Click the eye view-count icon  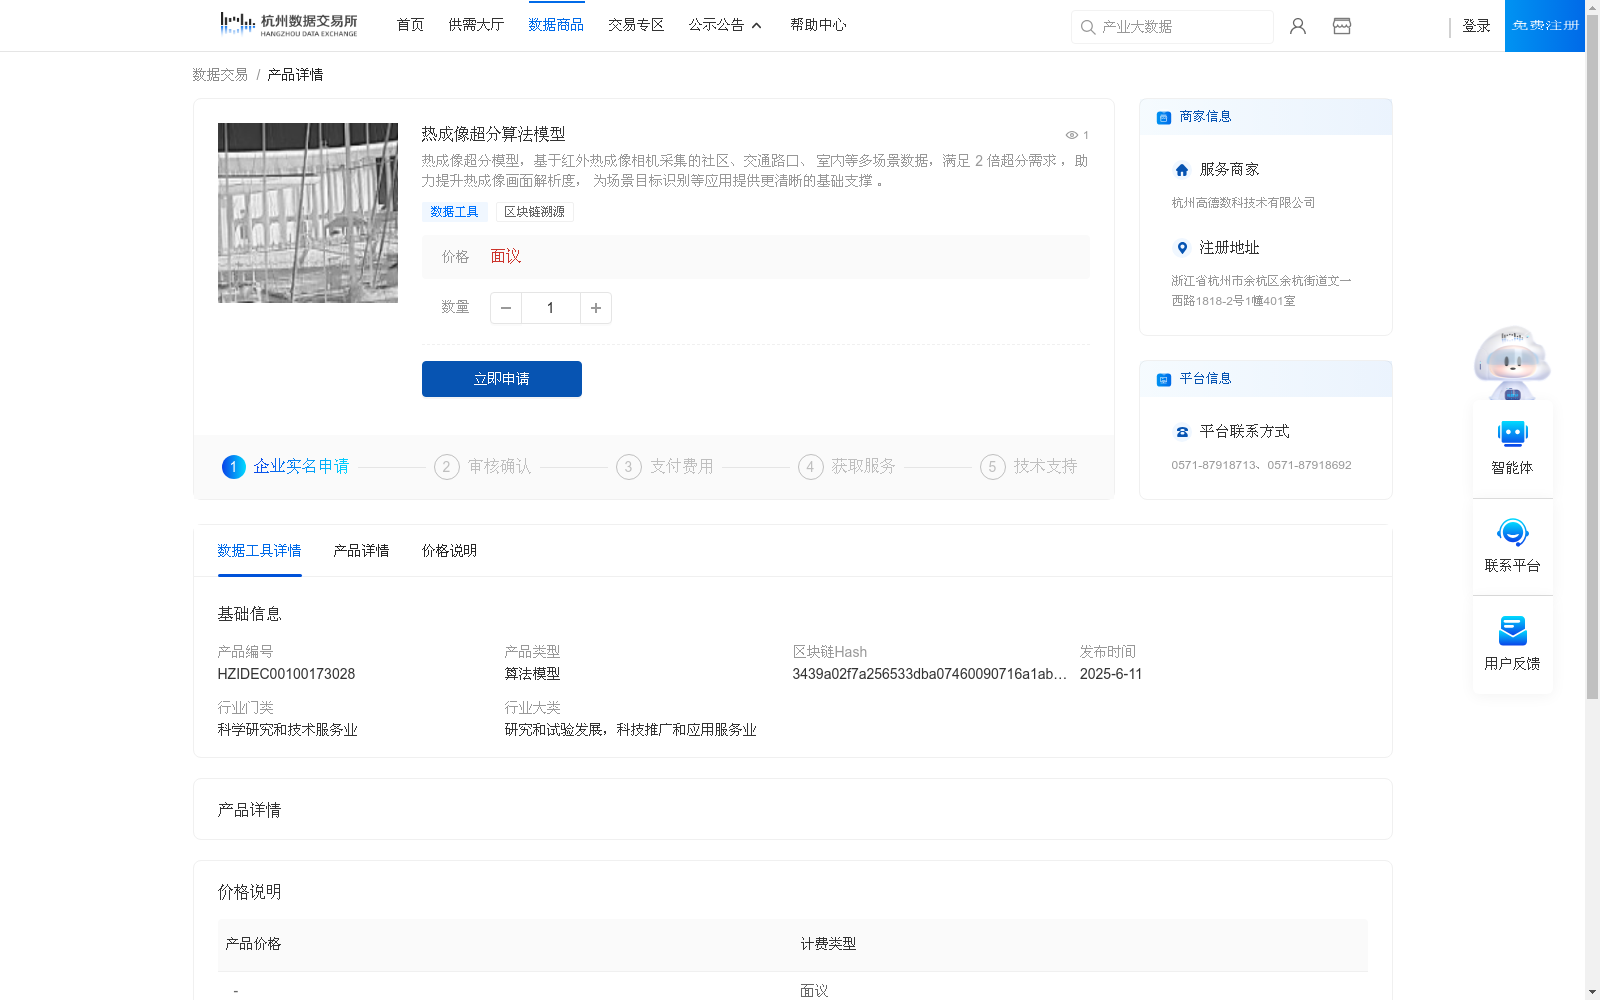(x=1072, y=135)
